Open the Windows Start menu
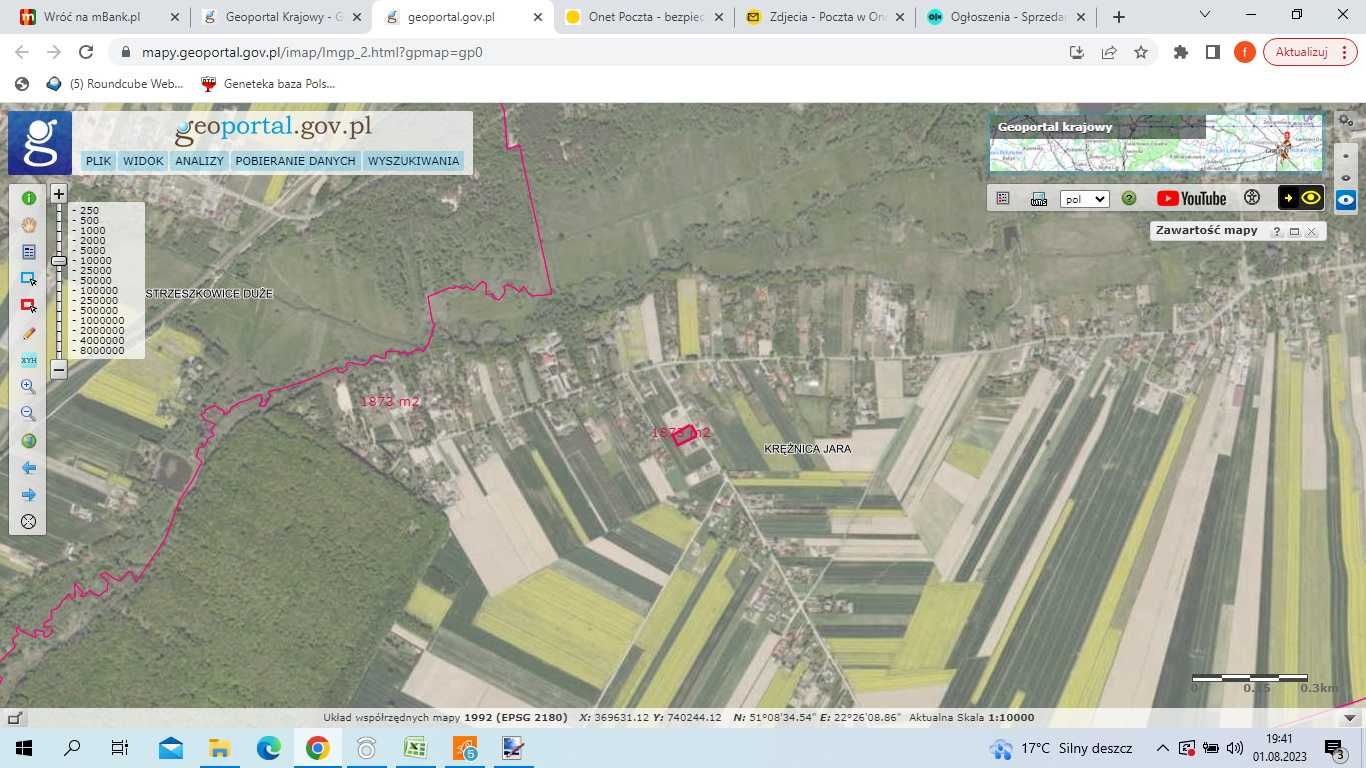Image resolution: width=1366 pixels, height=768 pixels. tap(24, 748)
